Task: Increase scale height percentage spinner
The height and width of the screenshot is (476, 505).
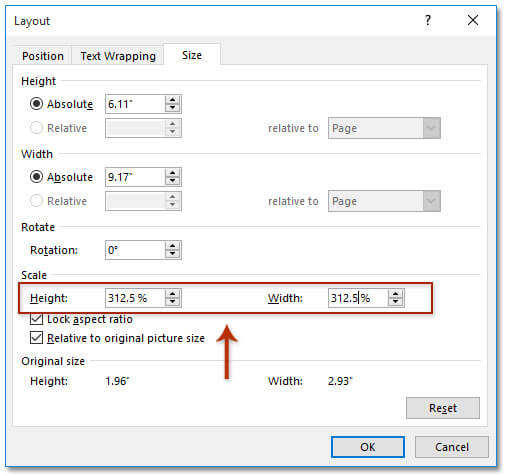Action: (x=172, y=294)
